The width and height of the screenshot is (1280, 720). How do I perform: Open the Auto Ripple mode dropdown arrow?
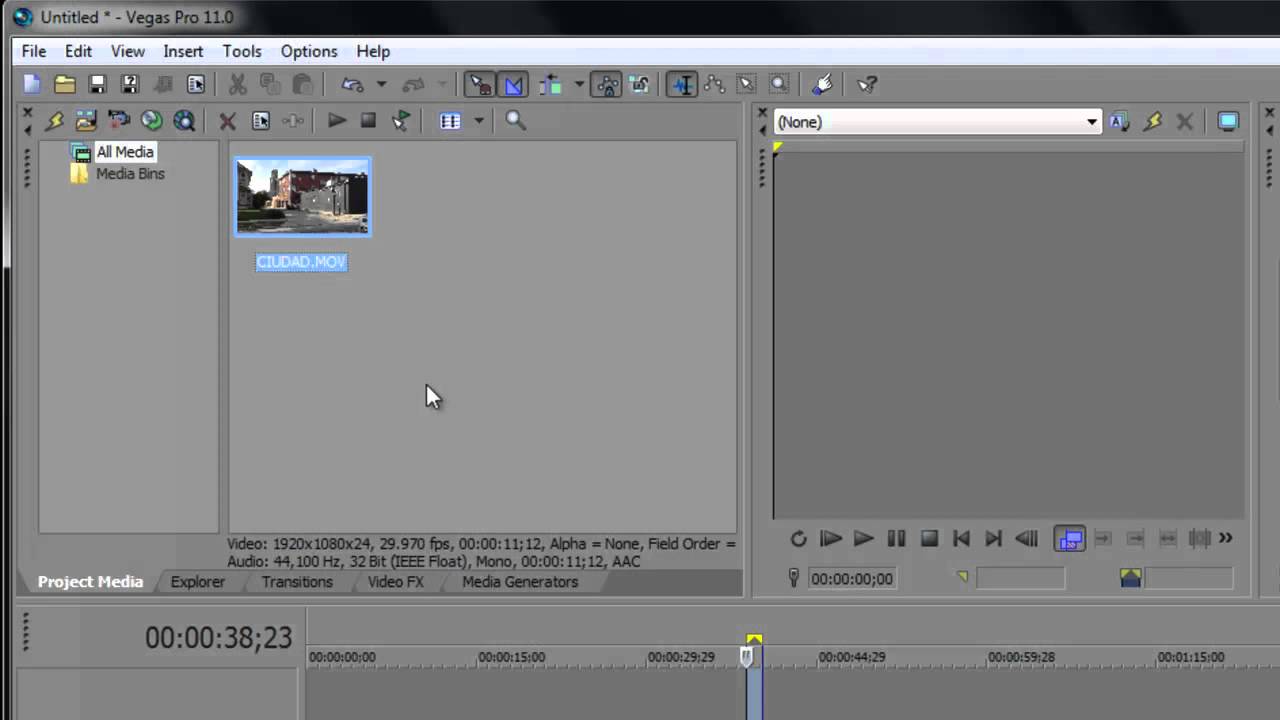click(x=579, y=85)
